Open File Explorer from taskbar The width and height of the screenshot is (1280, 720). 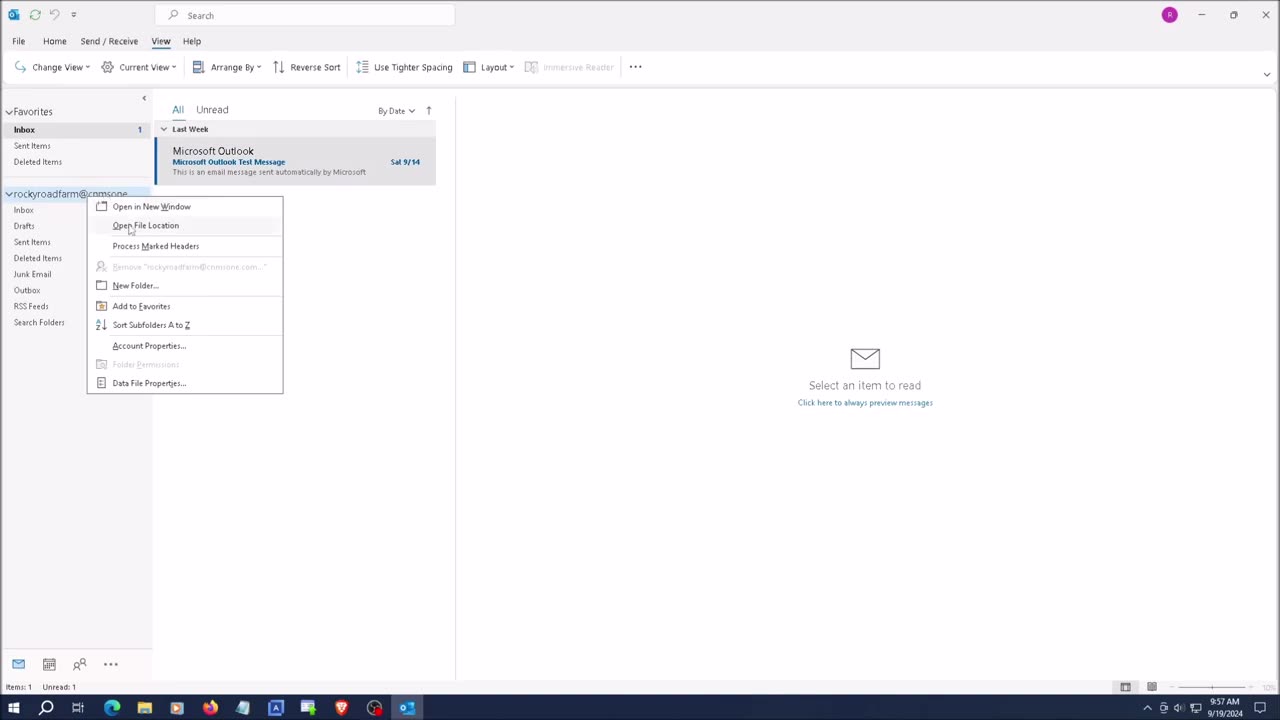tap(145, 708)
